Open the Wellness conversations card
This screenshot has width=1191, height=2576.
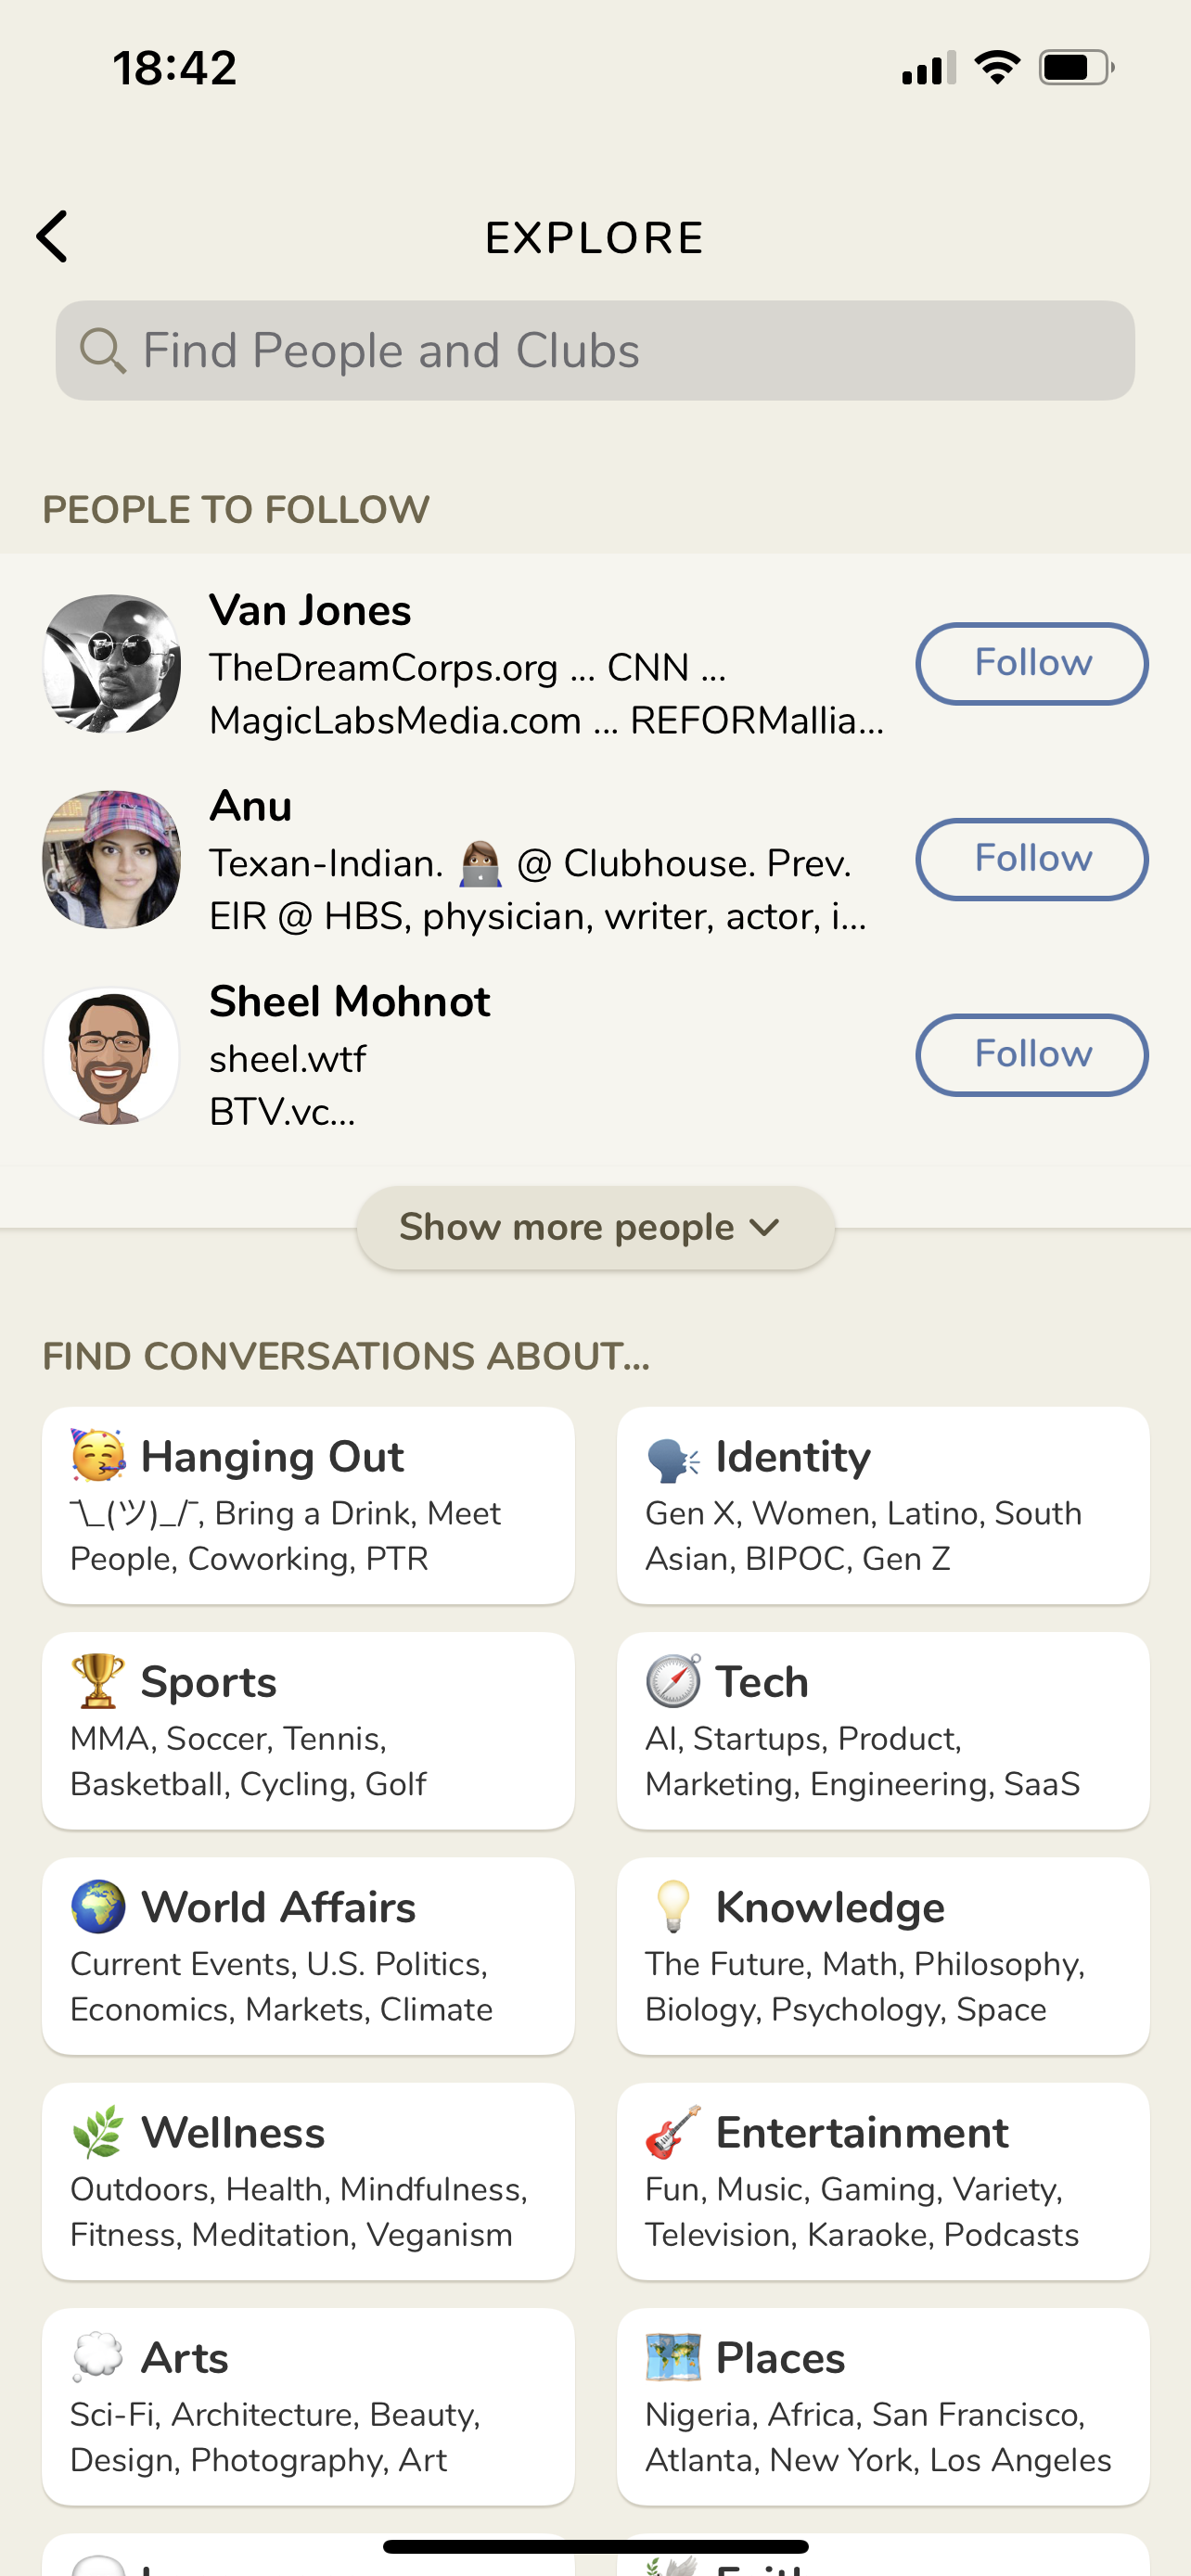point(308,2181)
